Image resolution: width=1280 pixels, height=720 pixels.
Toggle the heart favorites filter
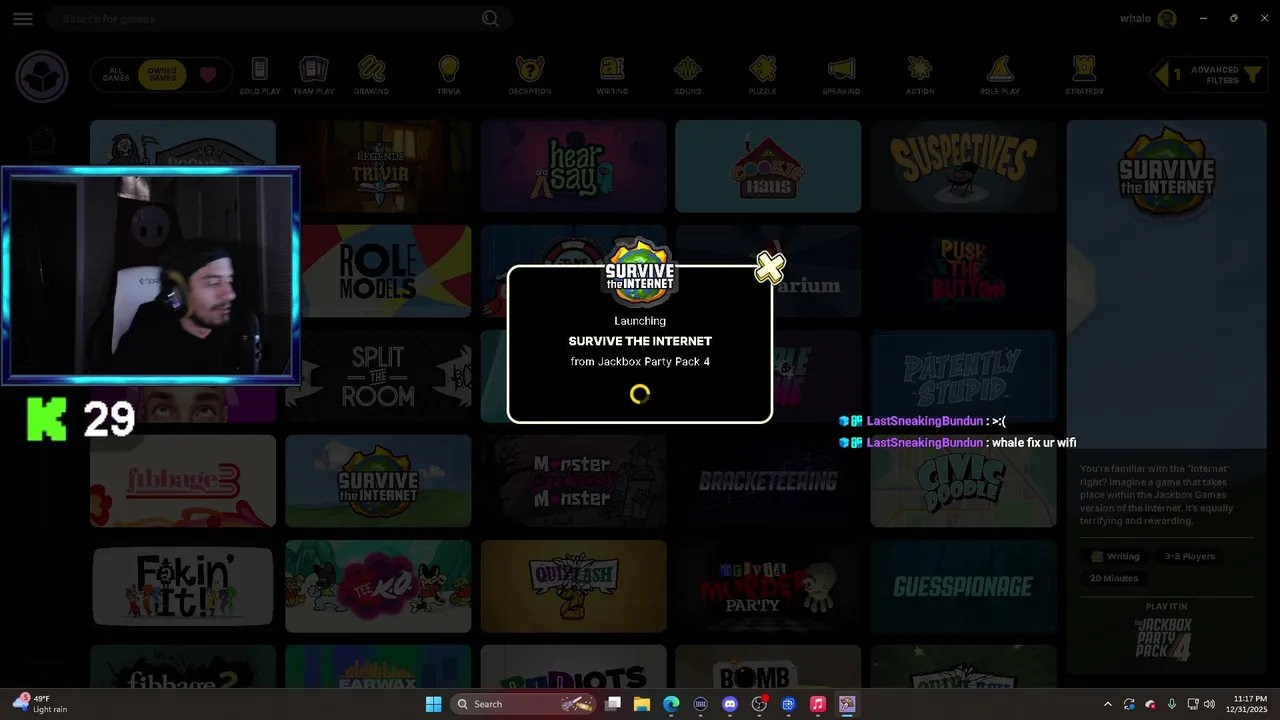(x=208, y=75)
